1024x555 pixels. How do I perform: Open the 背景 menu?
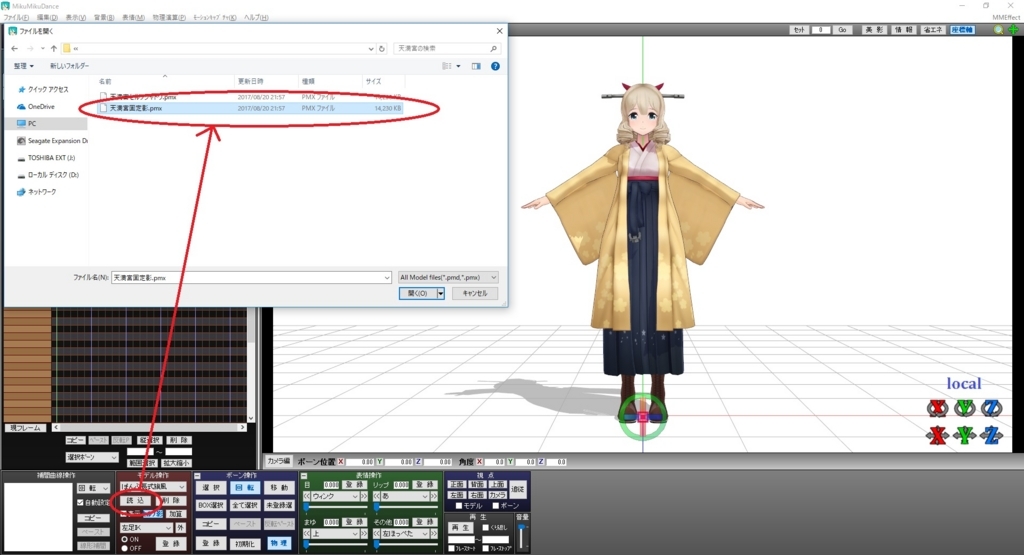coord(104,18)
